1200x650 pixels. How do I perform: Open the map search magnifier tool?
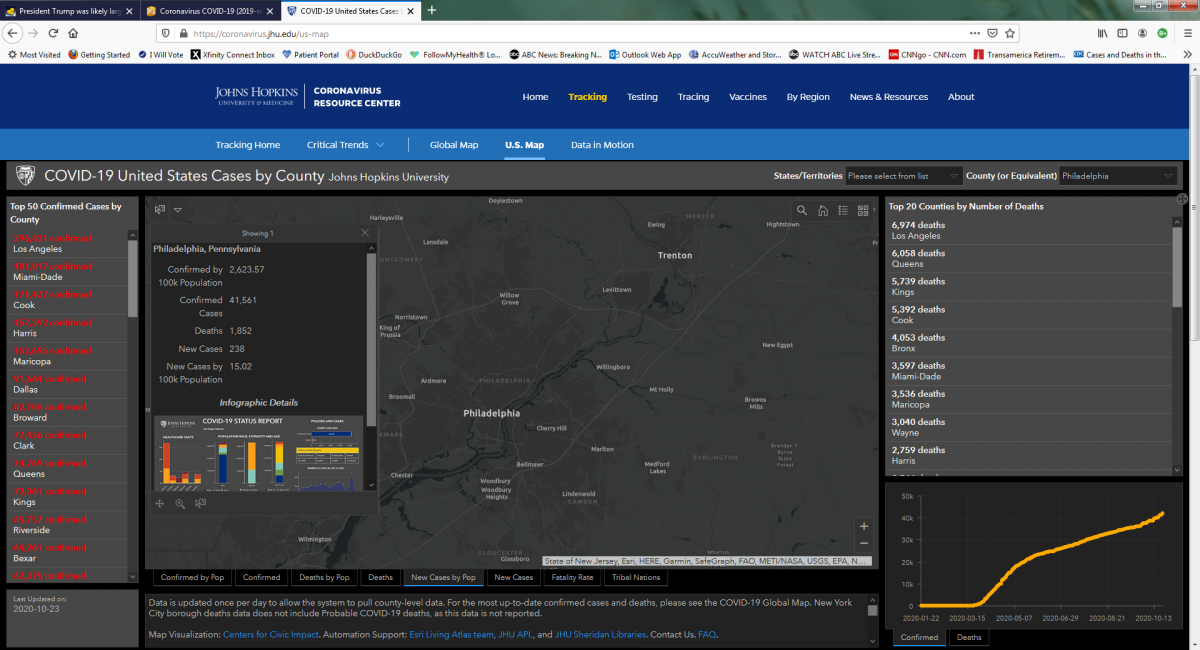click(802, 210)
